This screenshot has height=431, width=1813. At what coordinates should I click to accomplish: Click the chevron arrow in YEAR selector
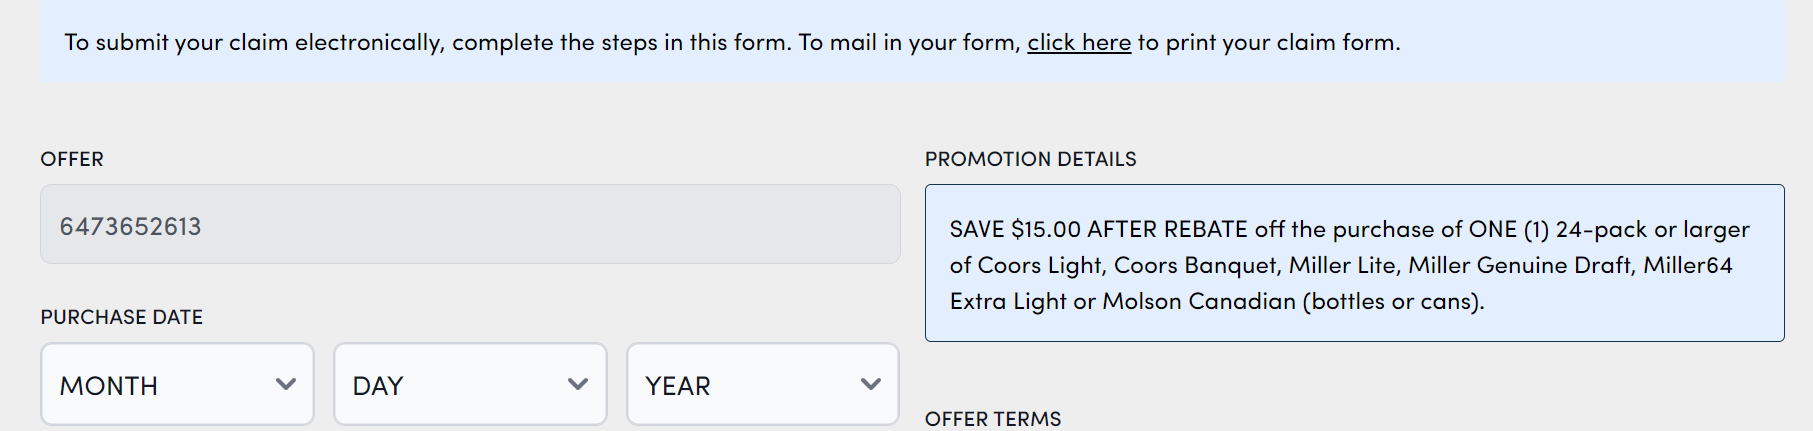[871, 384]
